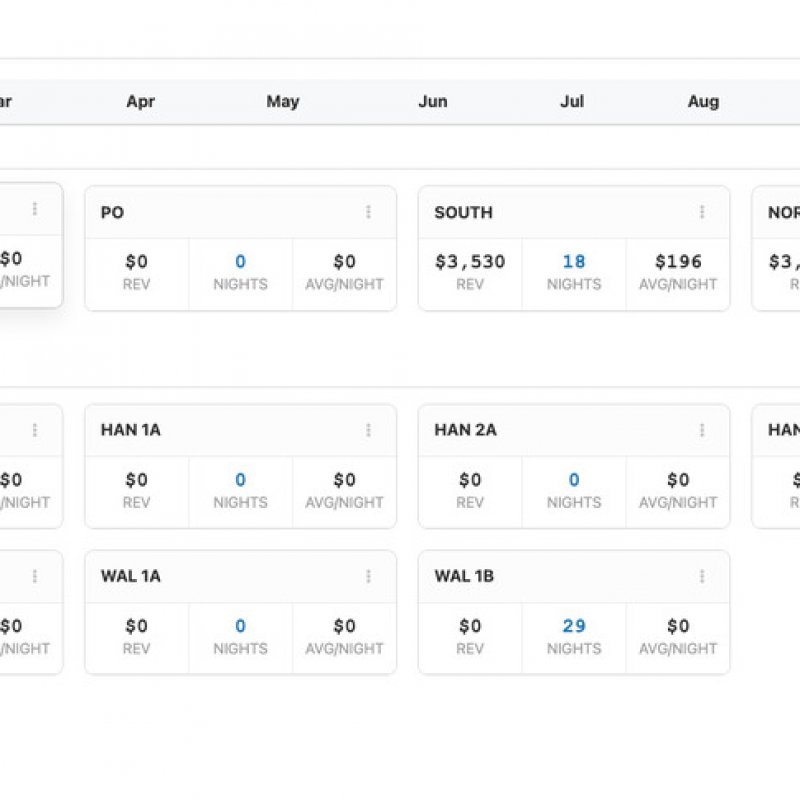Click the 18 nights value for SOUTH
This screenshot has height=800, width=800.
(574, 262)
